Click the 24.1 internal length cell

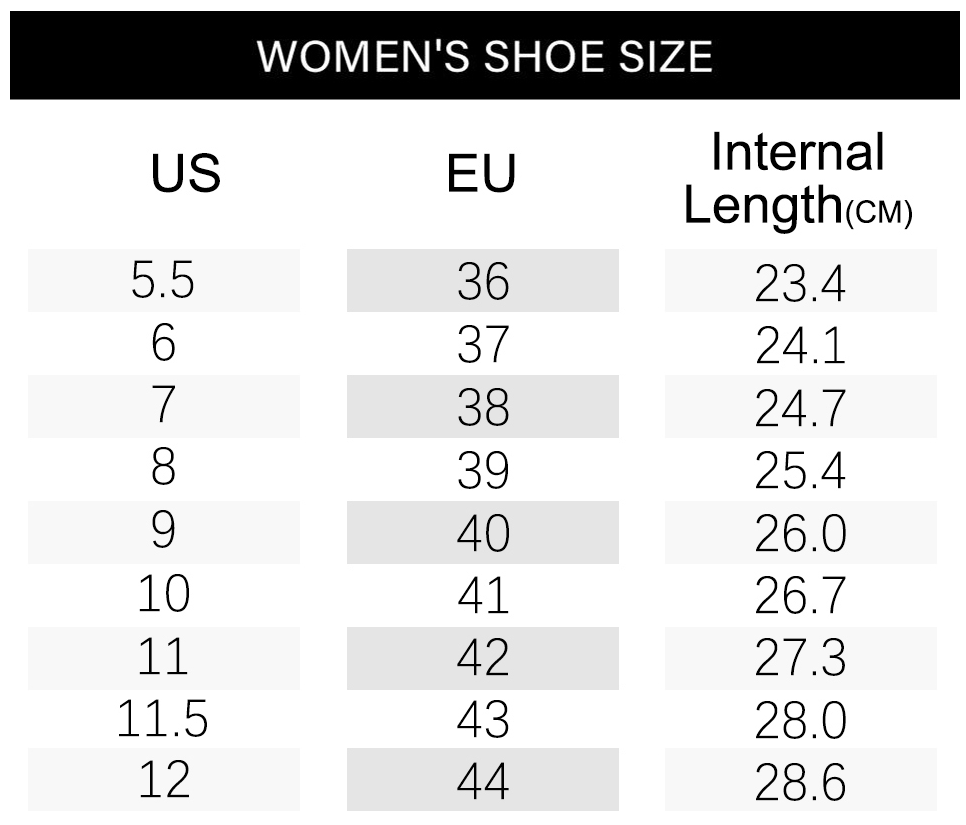(800, 346)
